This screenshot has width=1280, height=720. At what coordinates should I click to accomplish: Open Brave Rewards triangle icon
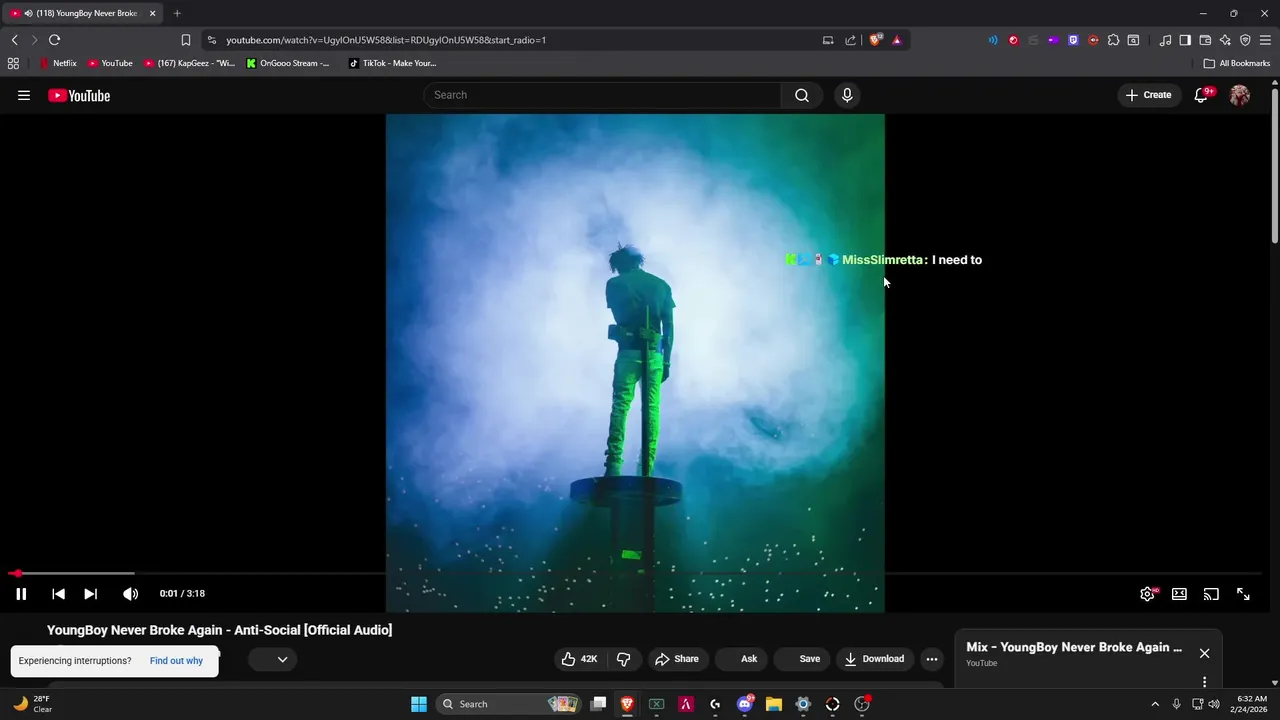[x=896, y=40]
